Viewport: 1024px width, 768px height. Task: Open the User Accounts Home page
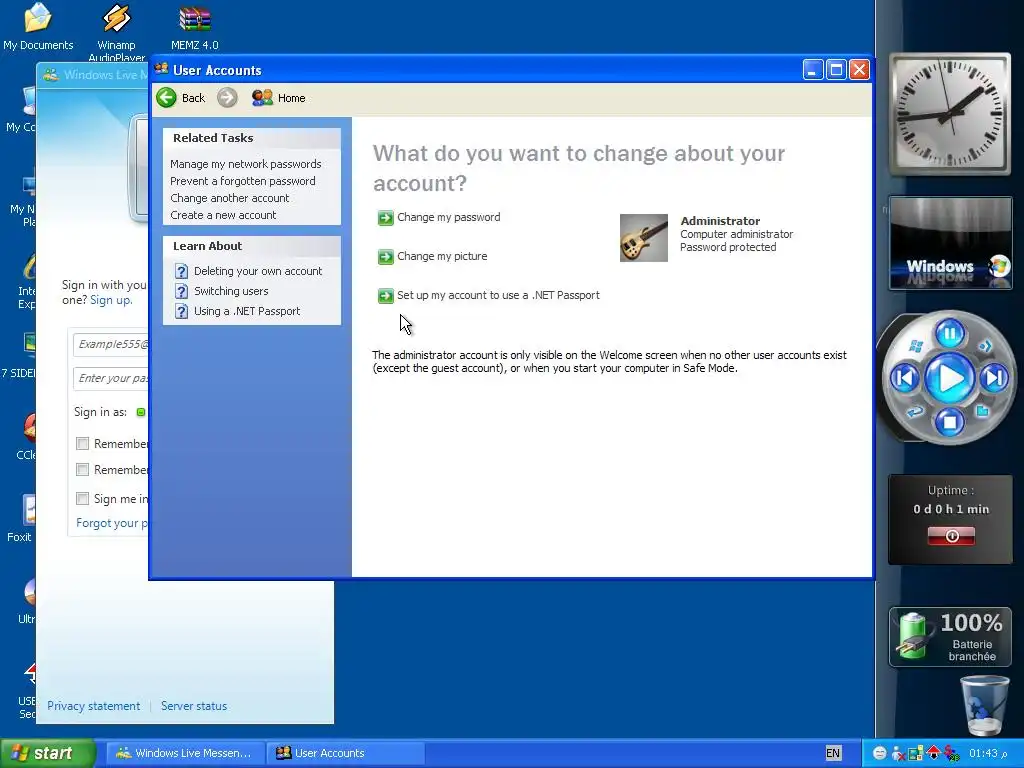tap(279, 98)
